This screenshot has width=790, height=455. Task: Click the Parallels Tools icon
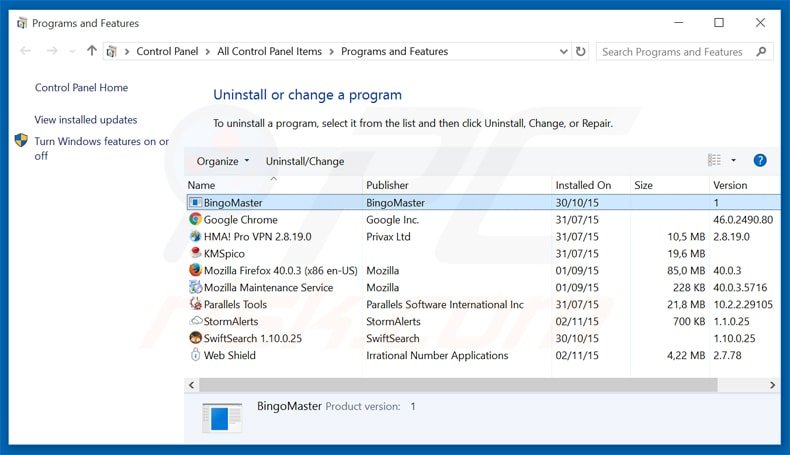click(195, 305)
